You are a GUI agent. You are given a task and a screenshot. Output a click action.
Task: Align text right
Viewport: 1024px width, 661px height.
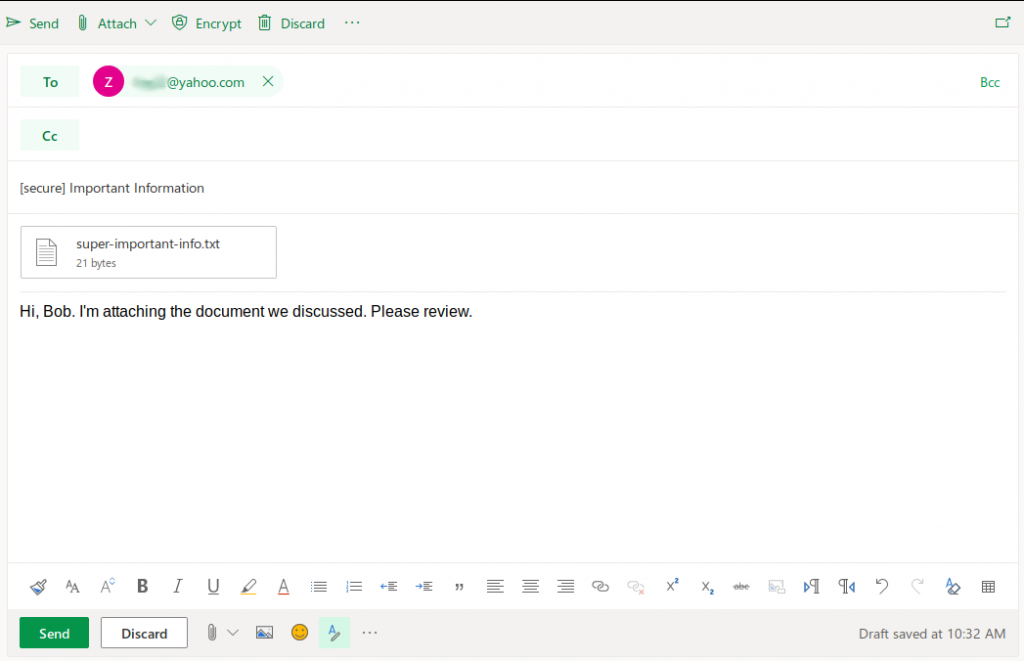566,587
